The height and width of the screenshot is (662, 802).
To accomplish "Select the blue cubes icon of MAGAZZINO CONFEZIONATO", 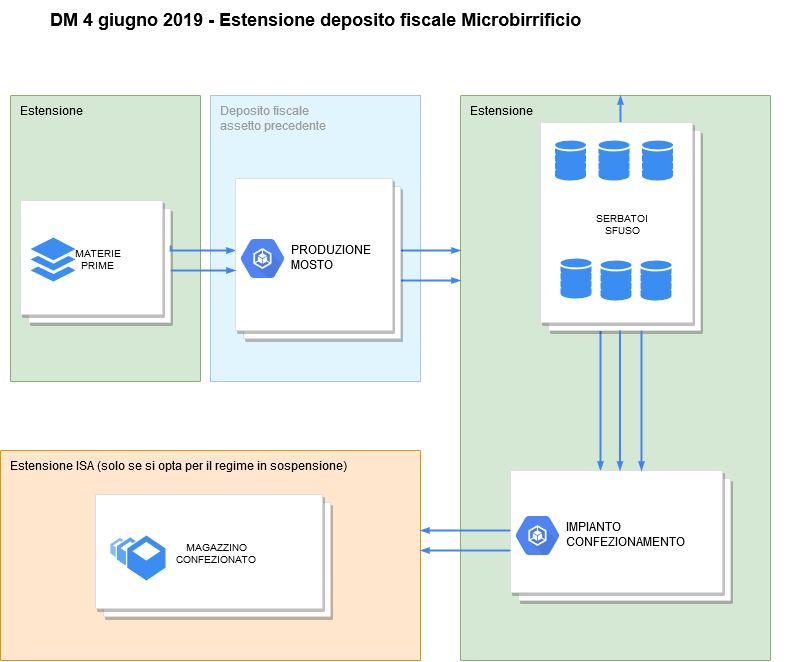I will pos(138,558).
